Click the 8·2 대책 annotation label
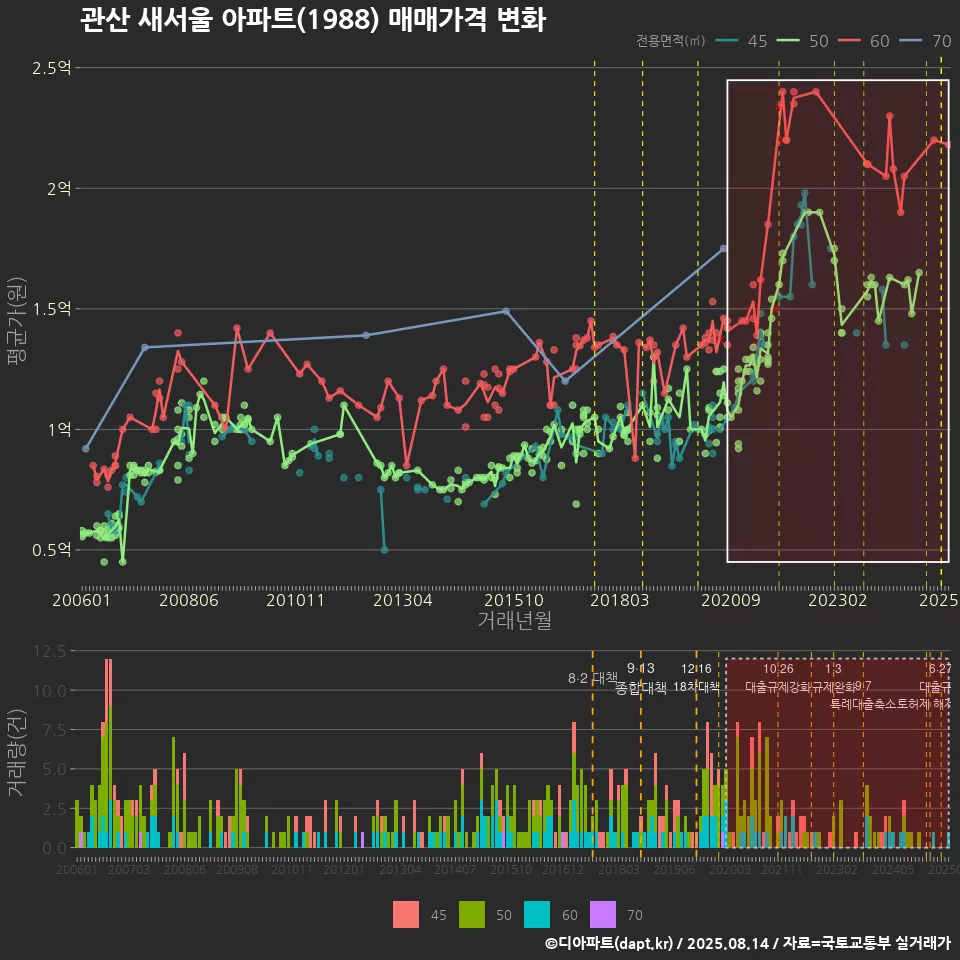 coord(593,678)
